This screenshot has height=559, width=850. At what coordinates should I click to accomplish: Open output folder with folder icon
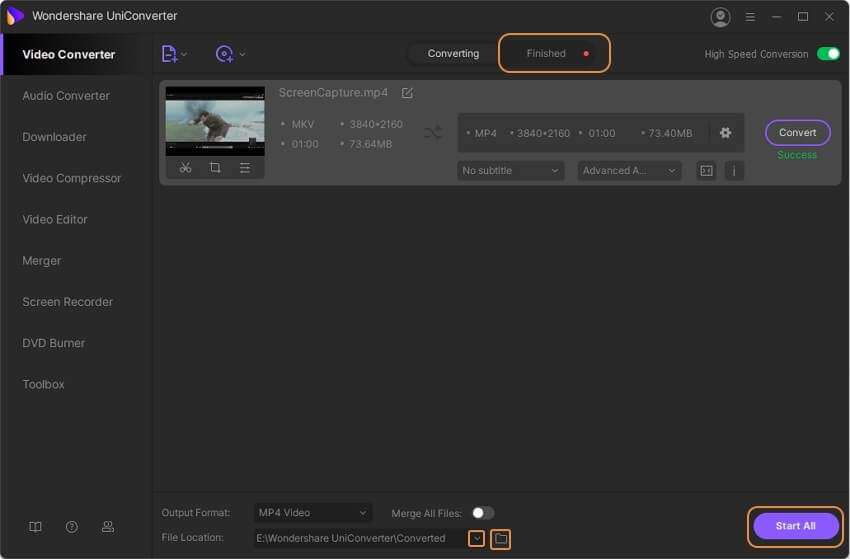pos(500,539)
